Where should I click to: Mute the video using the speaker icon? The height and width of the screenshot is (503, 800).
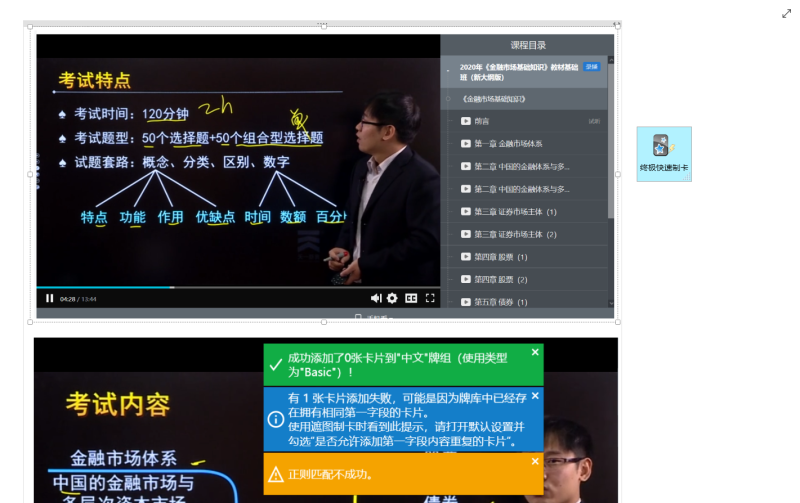click(x=377, y=298)
